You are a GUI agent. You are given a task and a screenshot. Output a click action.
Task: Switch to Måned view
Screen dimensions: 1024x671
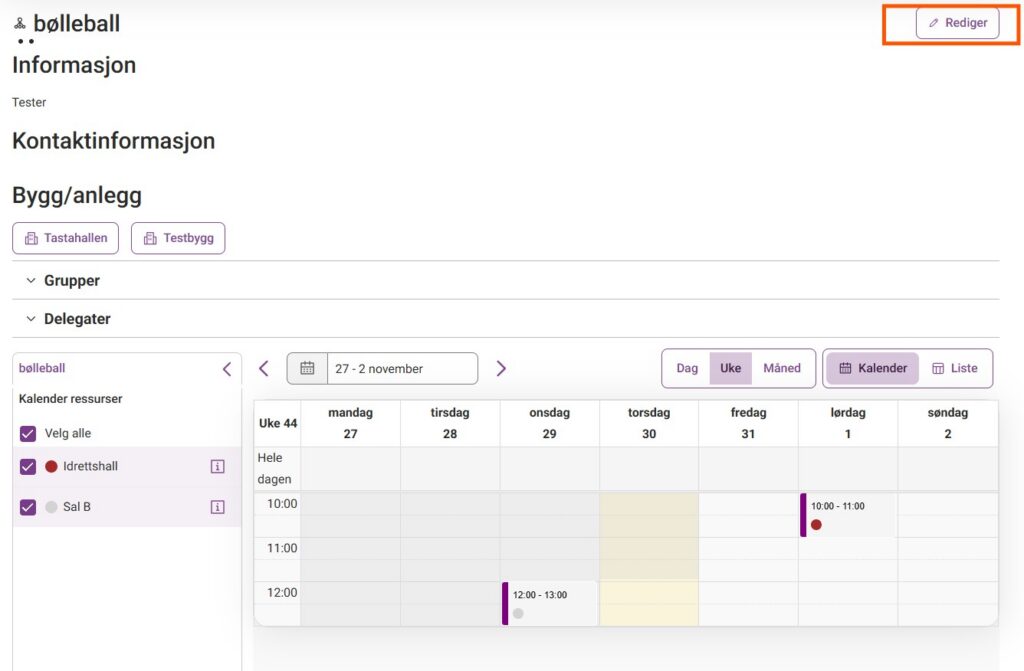(x=781, y=368)
